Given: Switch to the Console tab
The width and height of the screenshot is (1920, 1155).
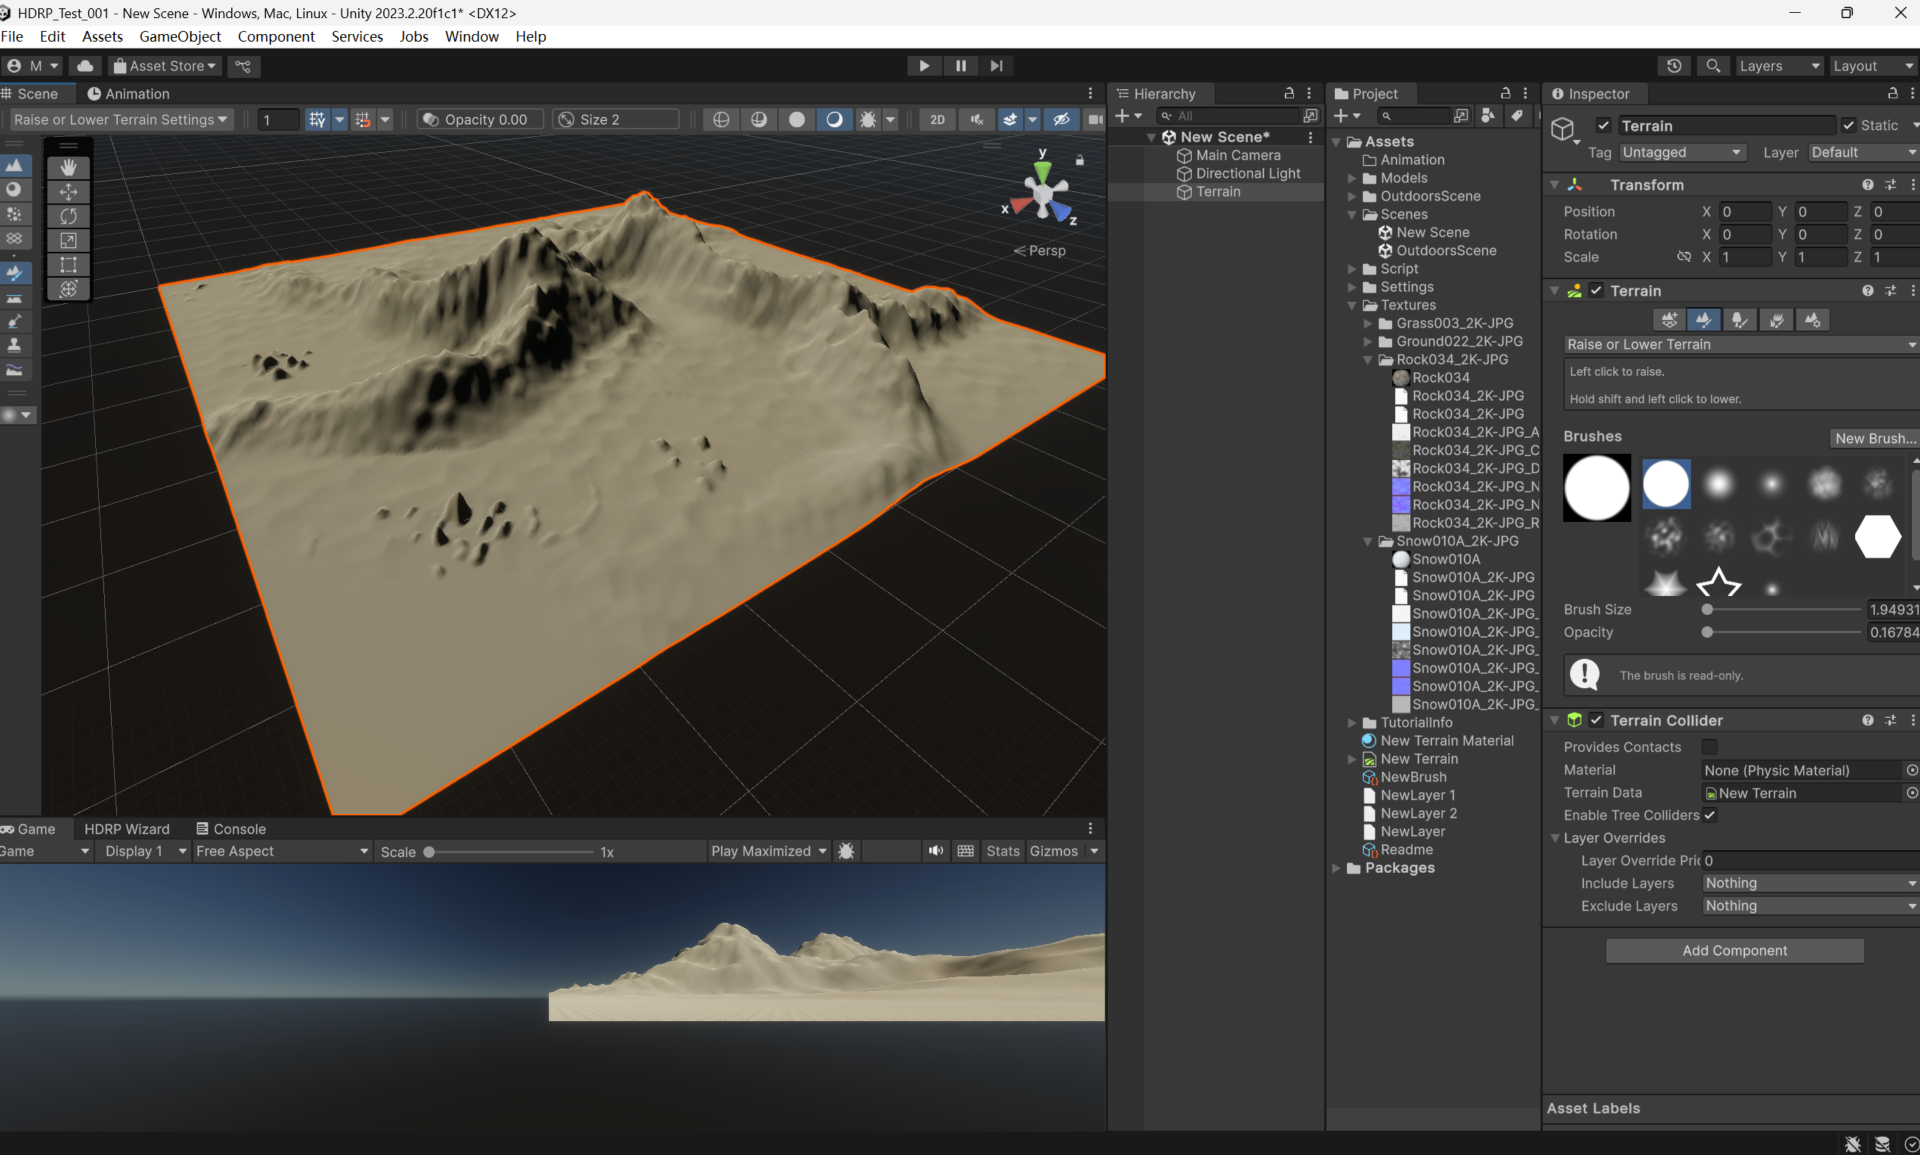Looking at the screenshot, I should click(231, 829).
